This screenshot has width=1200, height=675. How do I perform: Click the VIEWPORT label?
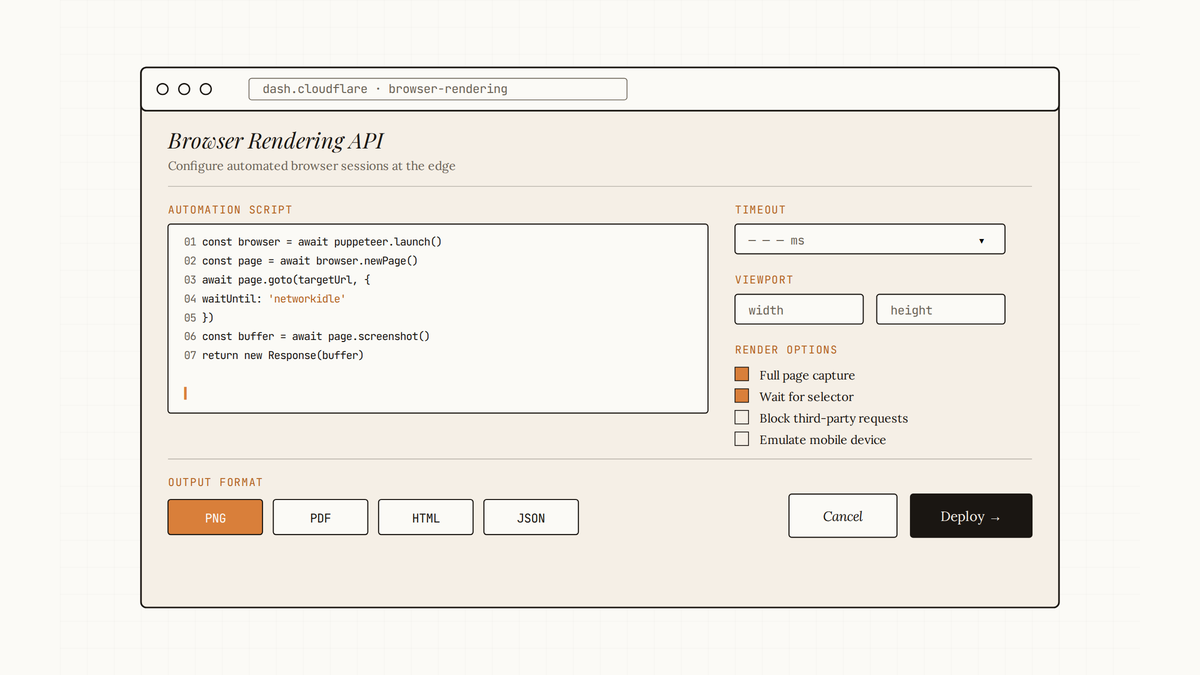764,280
